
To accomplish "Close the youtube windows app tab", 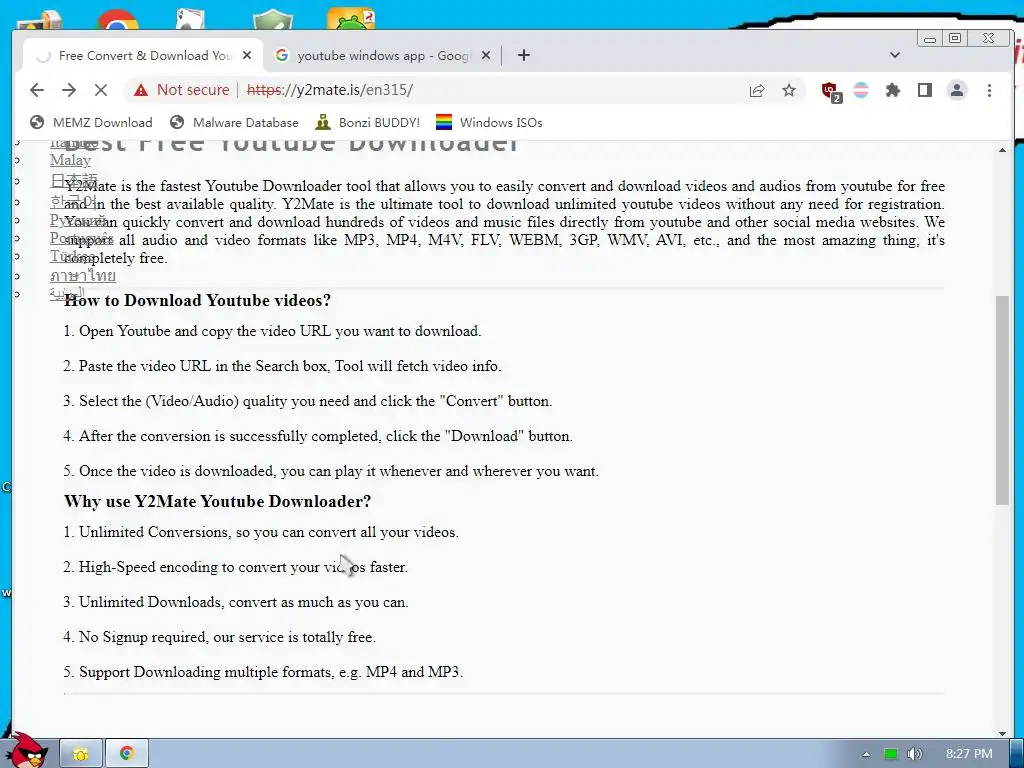I will 485,56.
